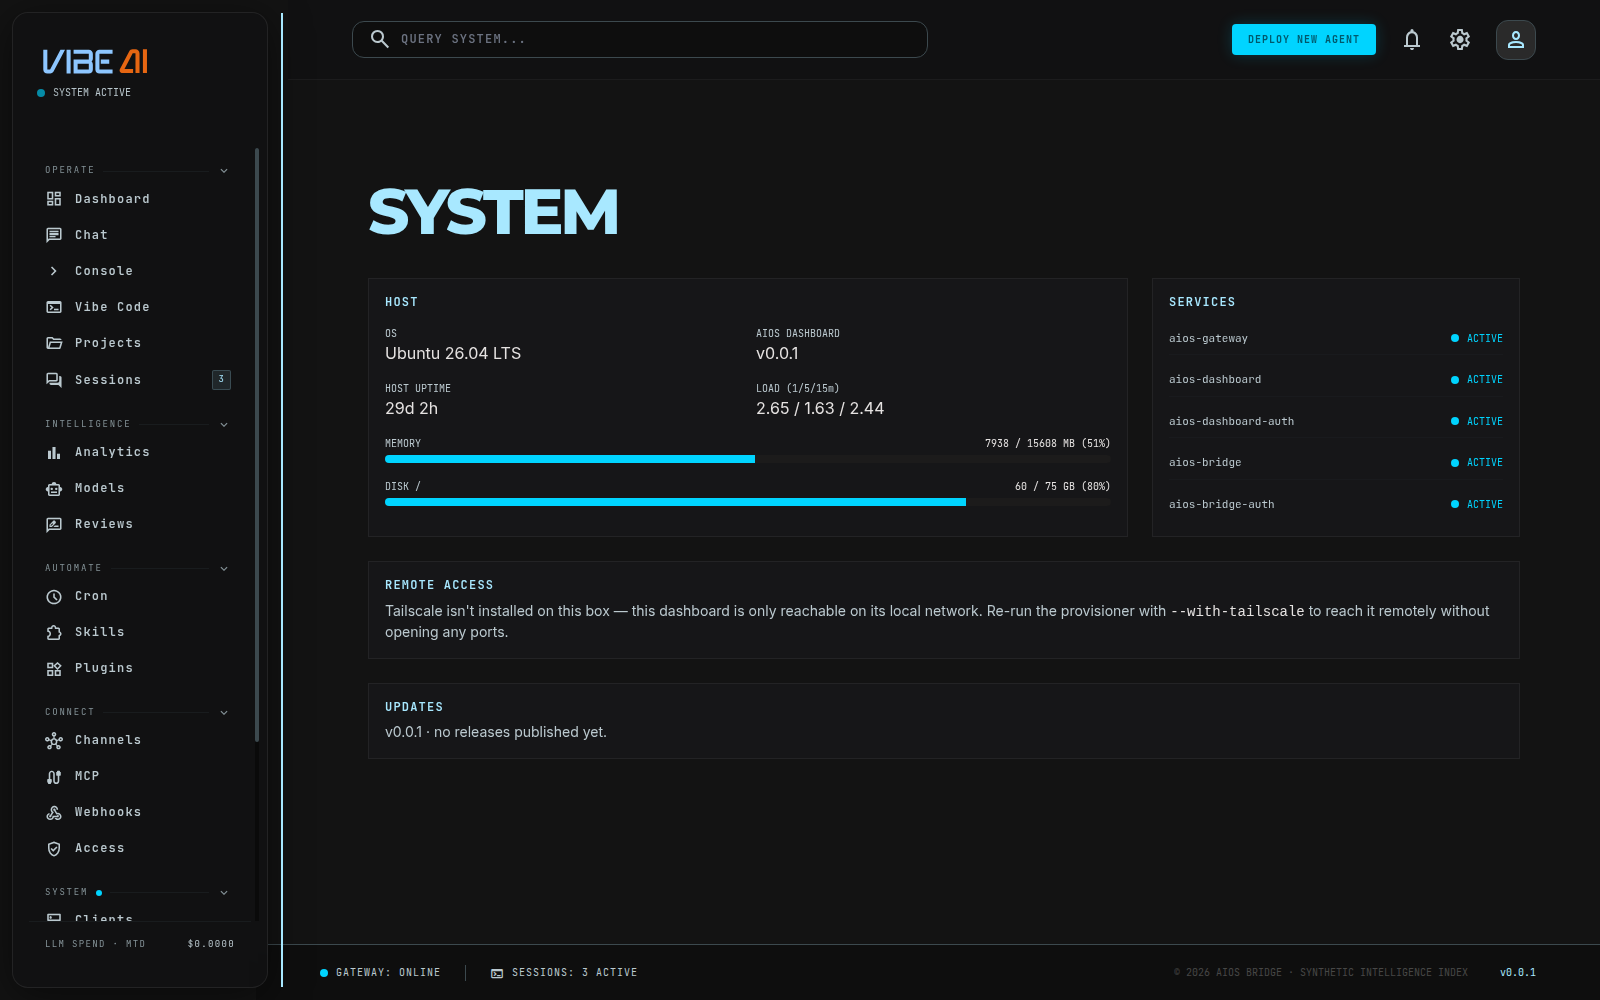The height and width of the screenshot is (1000, 1600).
Task: Click the MCP connector icon
Action: click(54, 776)
